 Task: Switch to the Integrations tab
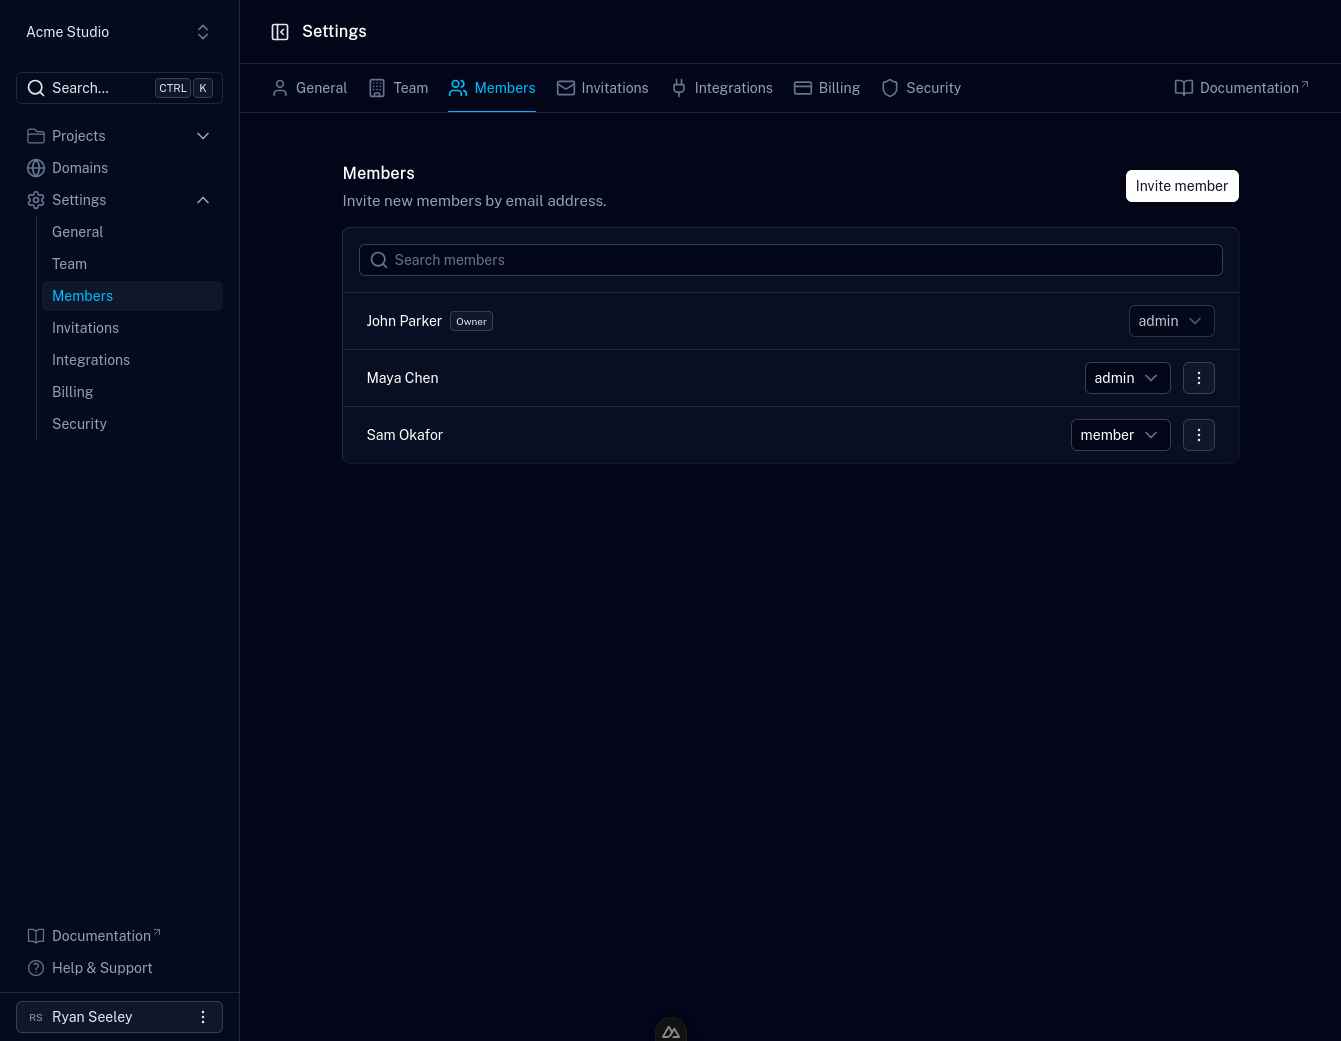(x=721, y=88)
